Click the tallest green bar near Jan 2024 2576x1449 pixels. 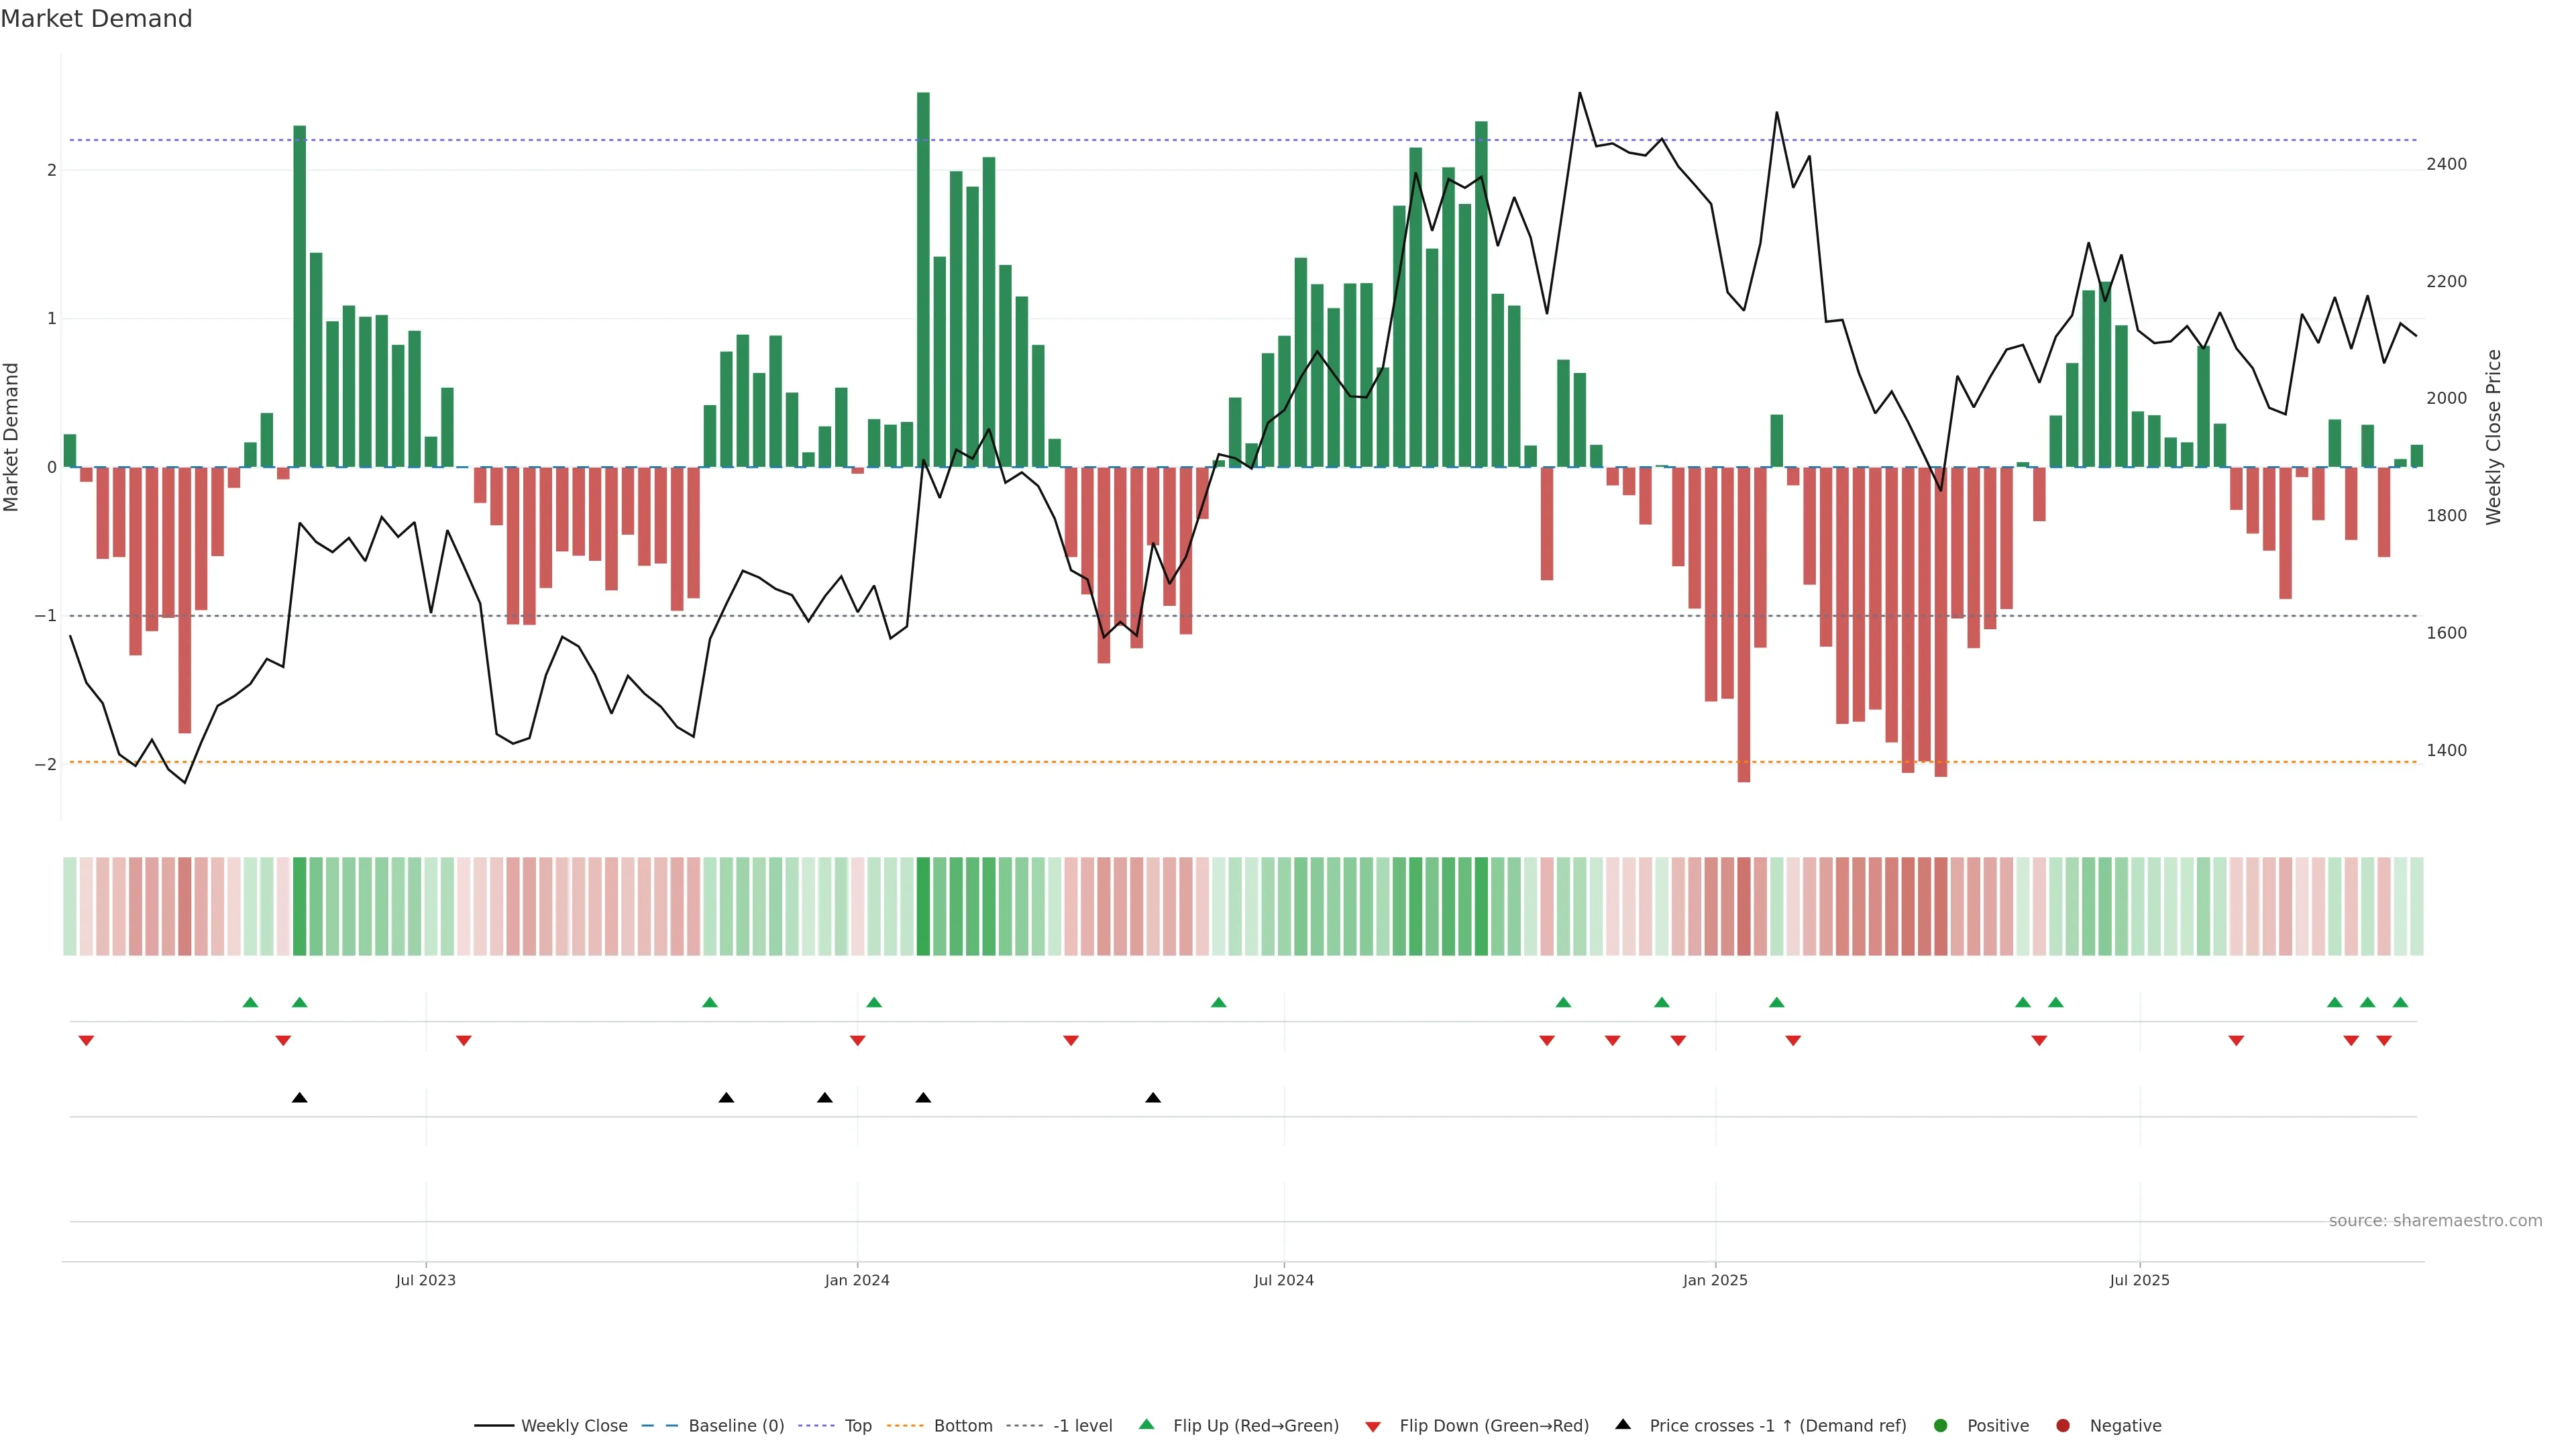click(923, 280)
